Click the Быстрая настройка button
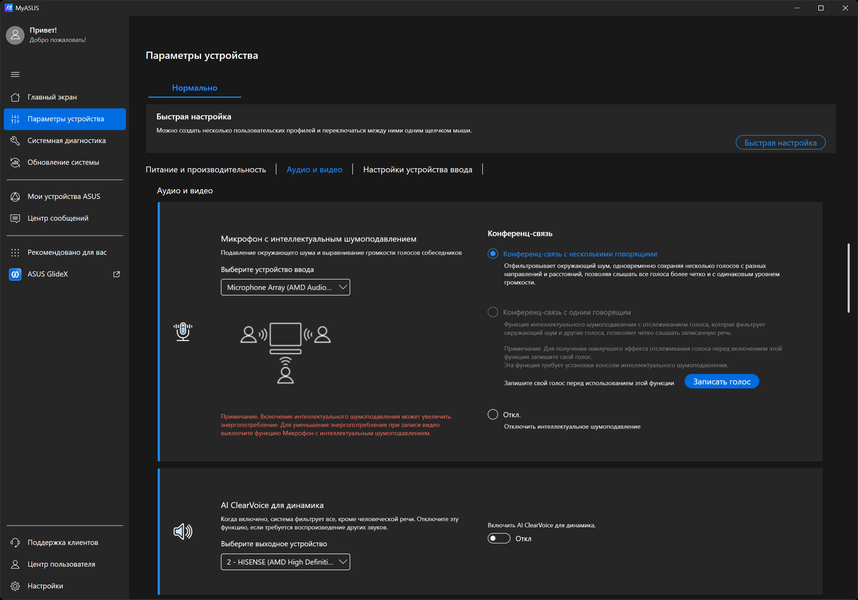 click(780, 143)
